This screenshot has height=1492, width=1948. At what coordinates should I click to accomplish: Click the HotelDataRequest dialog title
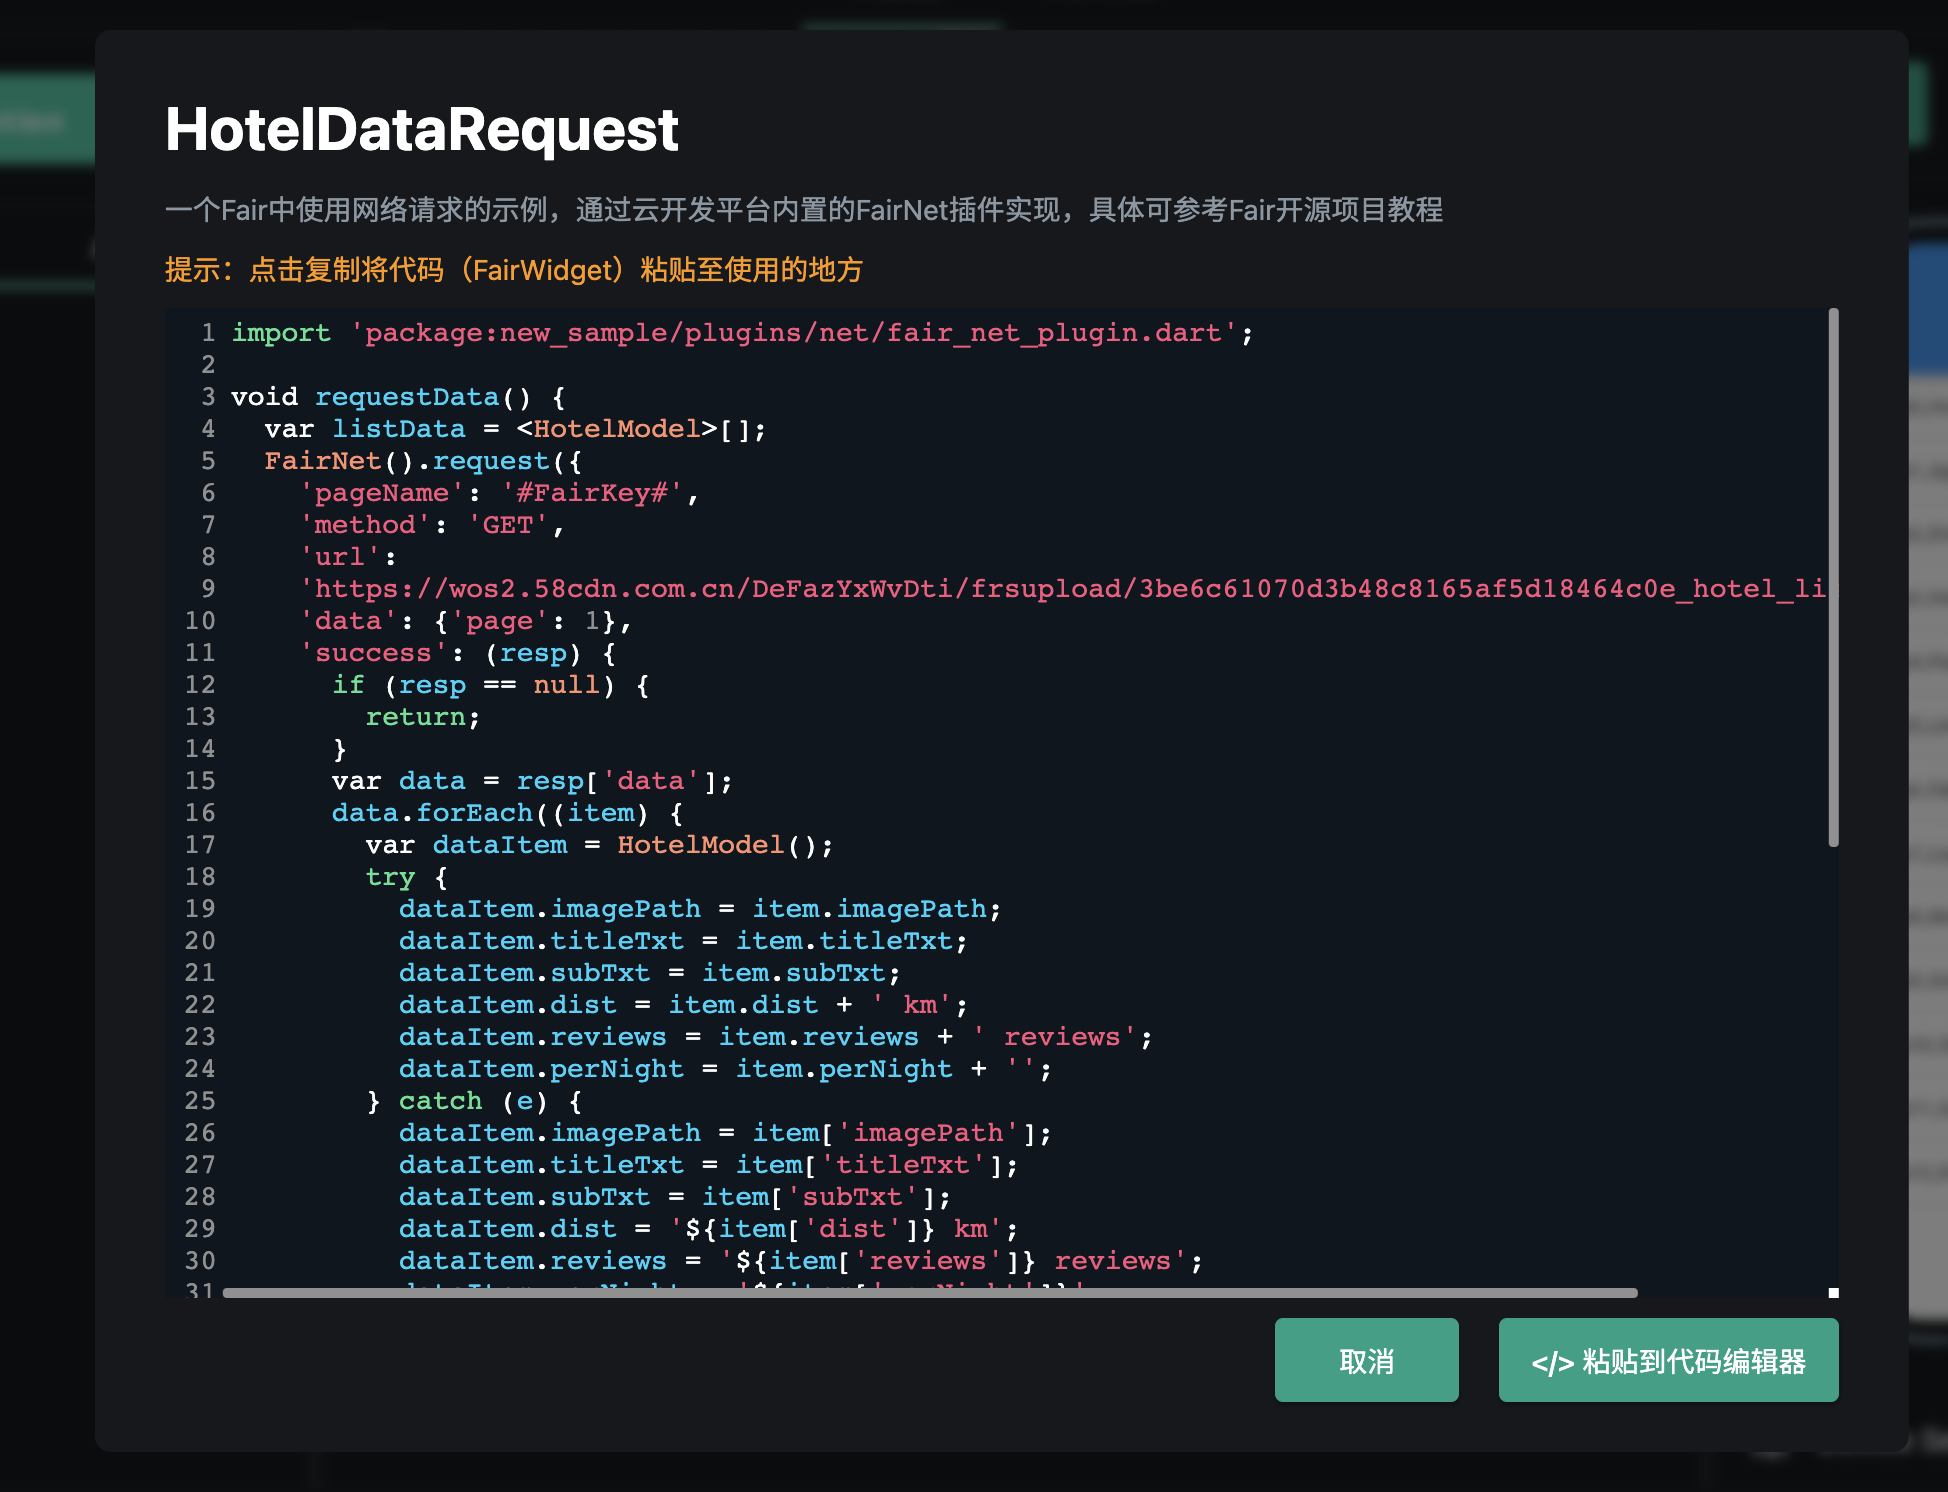pyautogui.click(x=421, y=130)
